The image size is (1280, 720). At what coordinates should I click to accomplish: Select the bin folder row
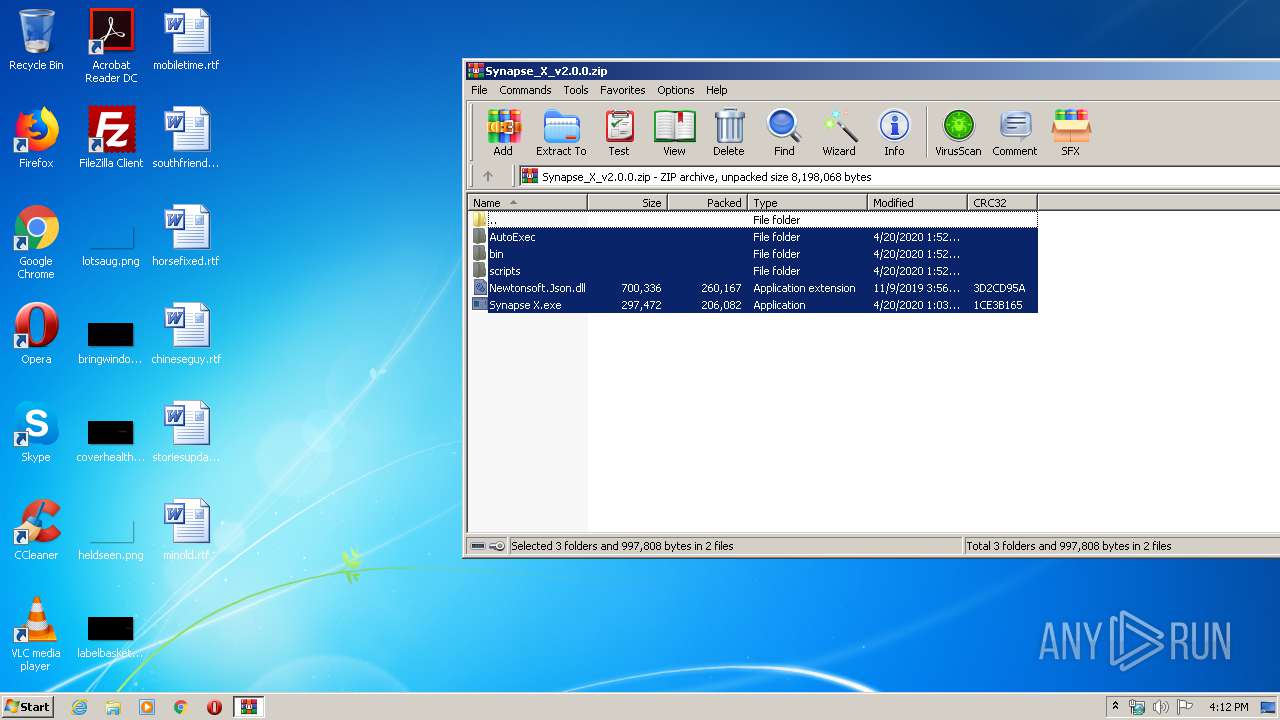pyautogui.click(x=753, y=254)
